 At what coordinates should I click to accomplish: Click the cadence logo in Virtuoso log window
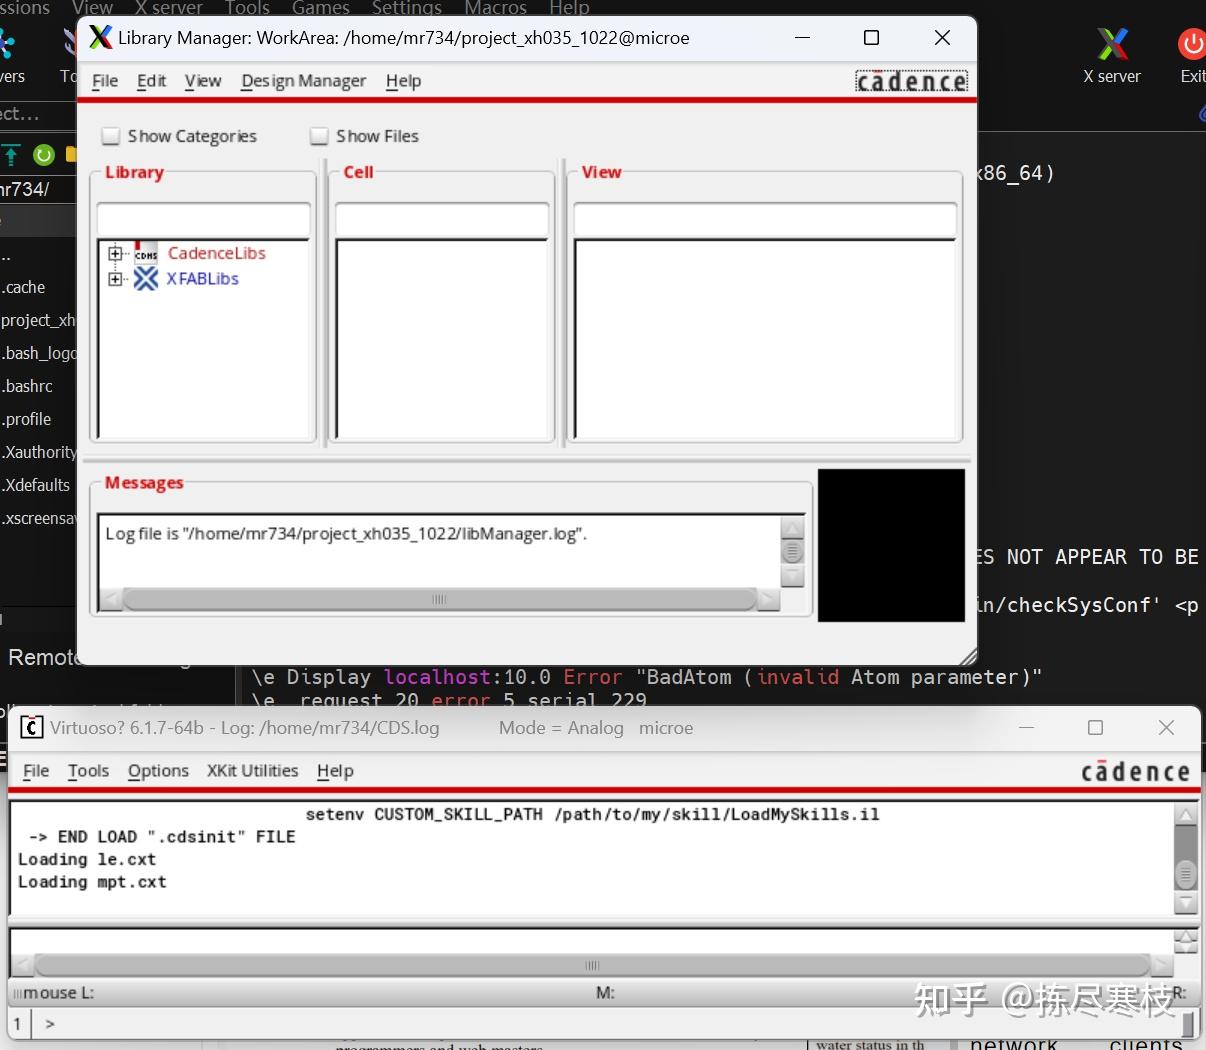(x=1135, y=771)
